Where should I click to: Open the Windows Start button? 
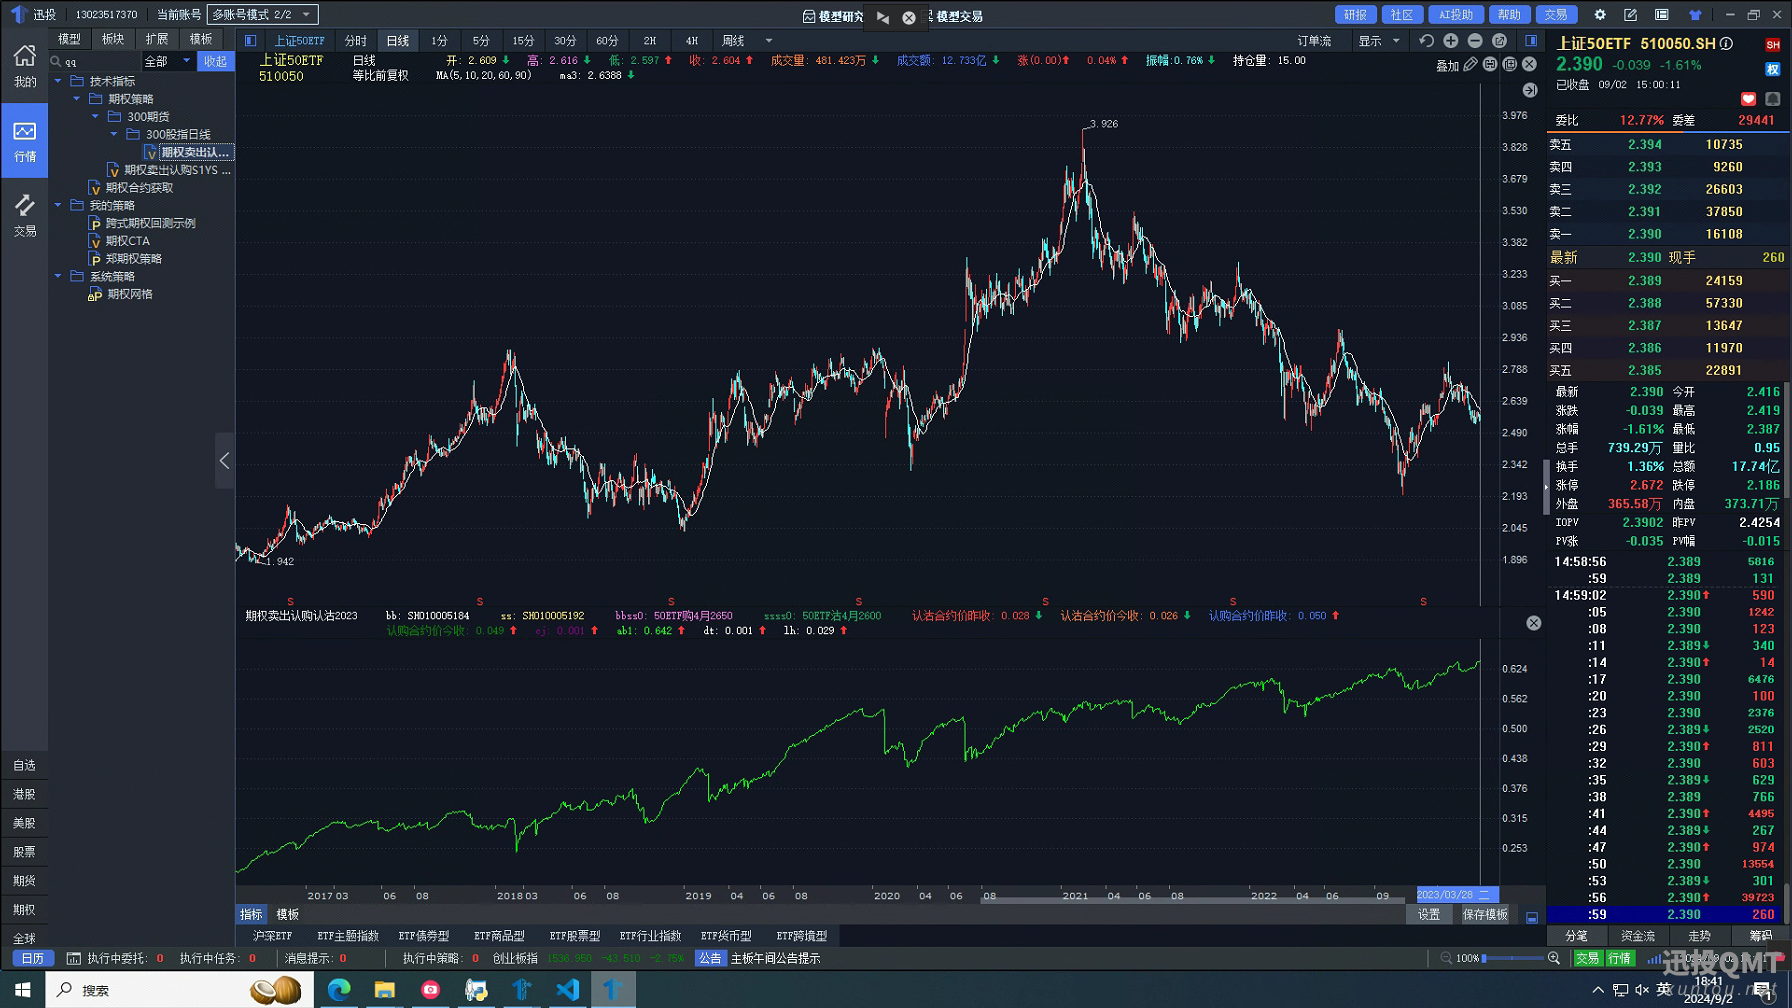(22, 990)
